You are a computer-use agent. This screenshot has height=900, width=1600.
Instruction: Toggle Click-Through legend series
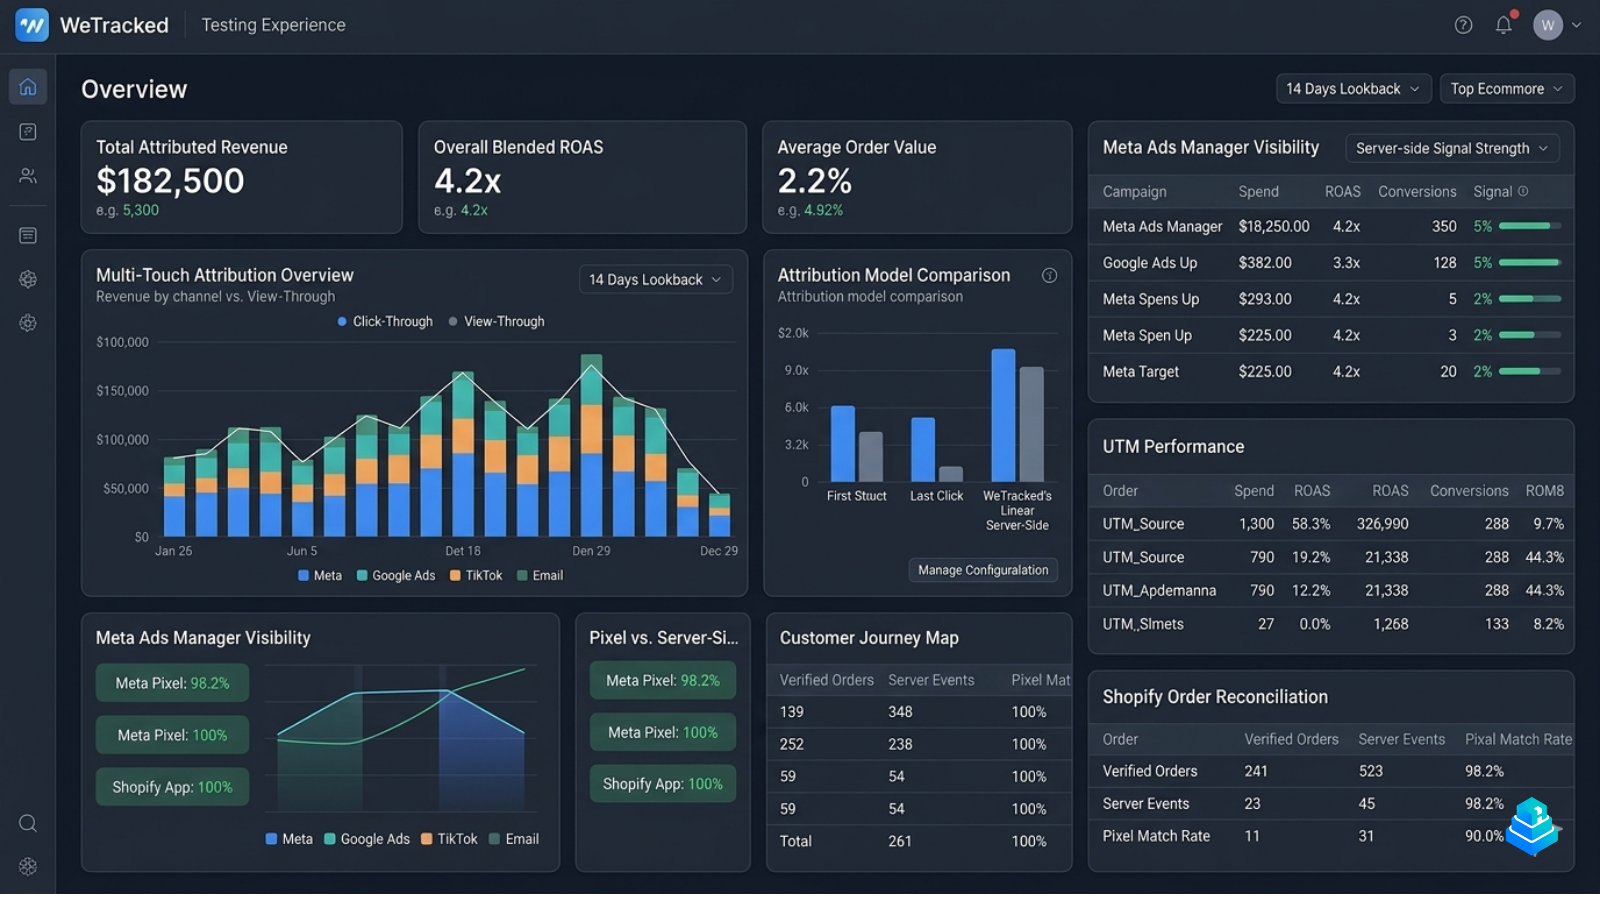pyautogui.click(x=385, y=321)
